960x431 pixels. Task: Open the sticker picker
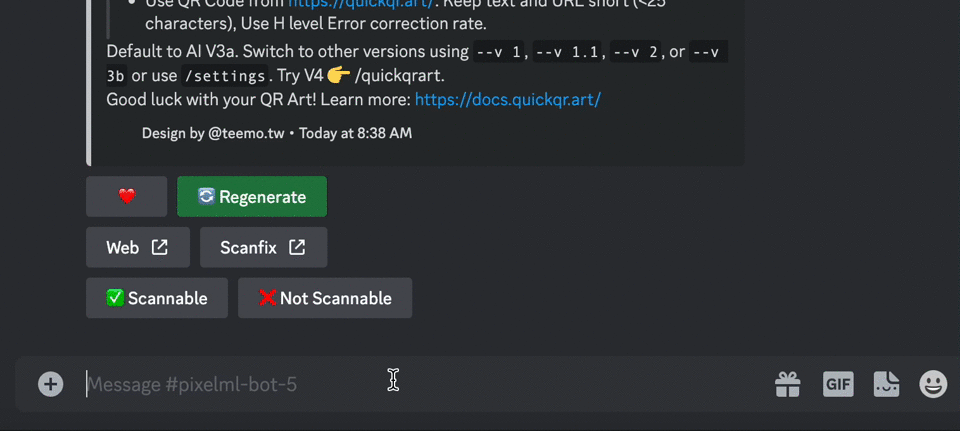click(886, 384)
